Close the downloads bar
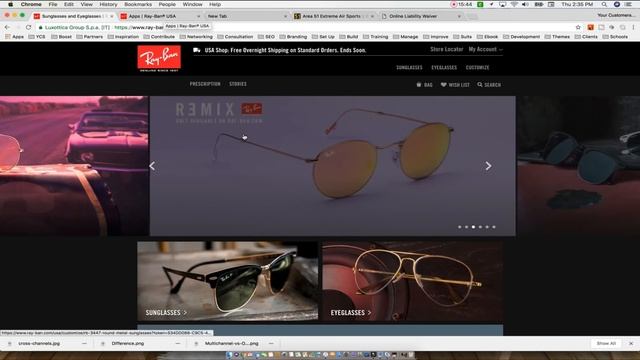Screen dimensions: 640x360 point(631,343)
